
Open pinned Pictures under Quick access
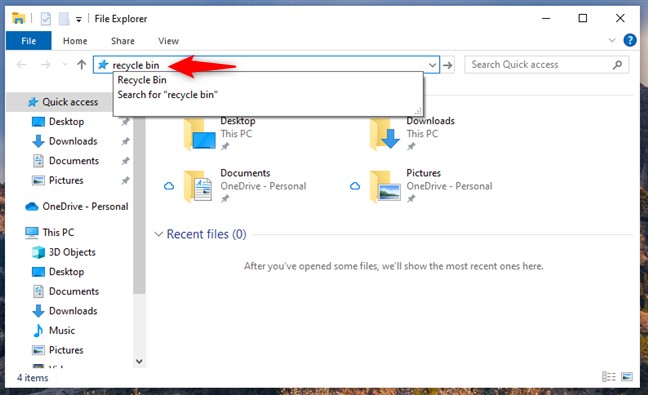click(66, 181)
